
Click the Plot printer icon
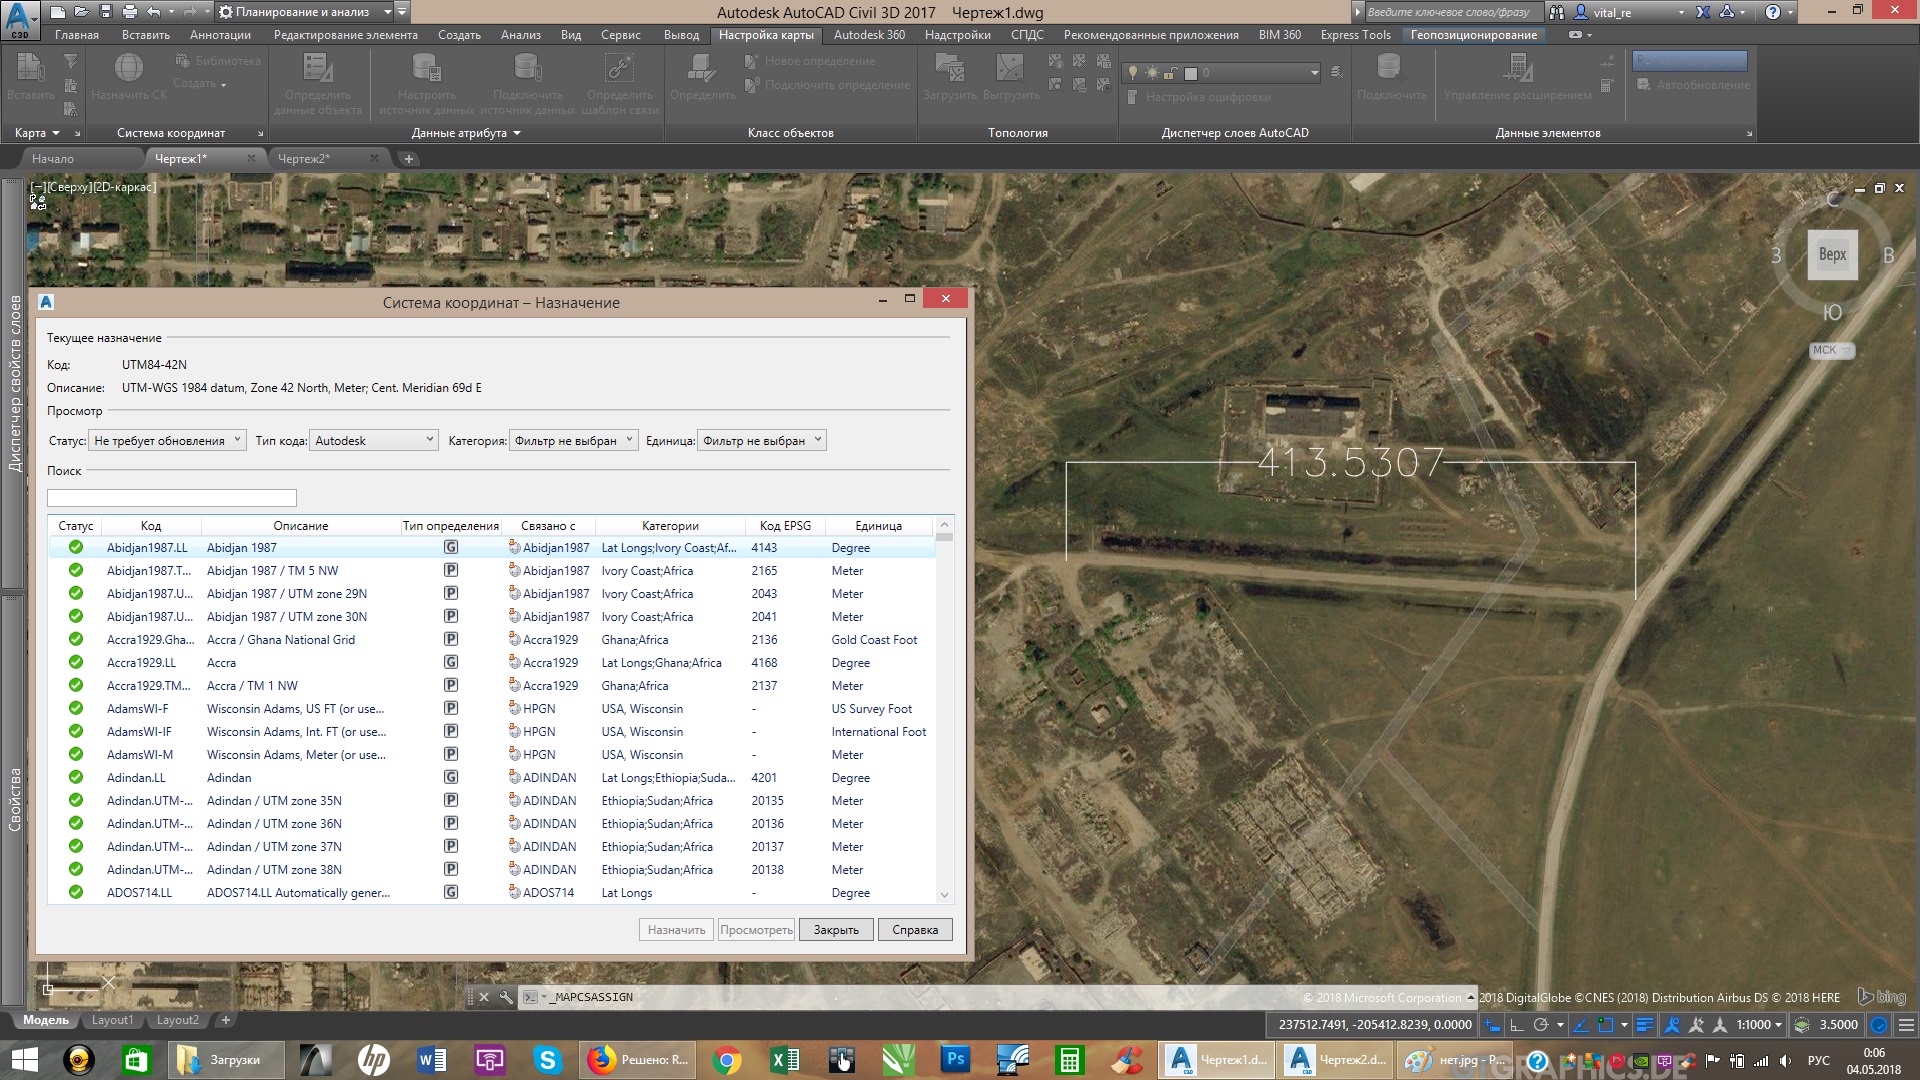(x=130, y=12)
